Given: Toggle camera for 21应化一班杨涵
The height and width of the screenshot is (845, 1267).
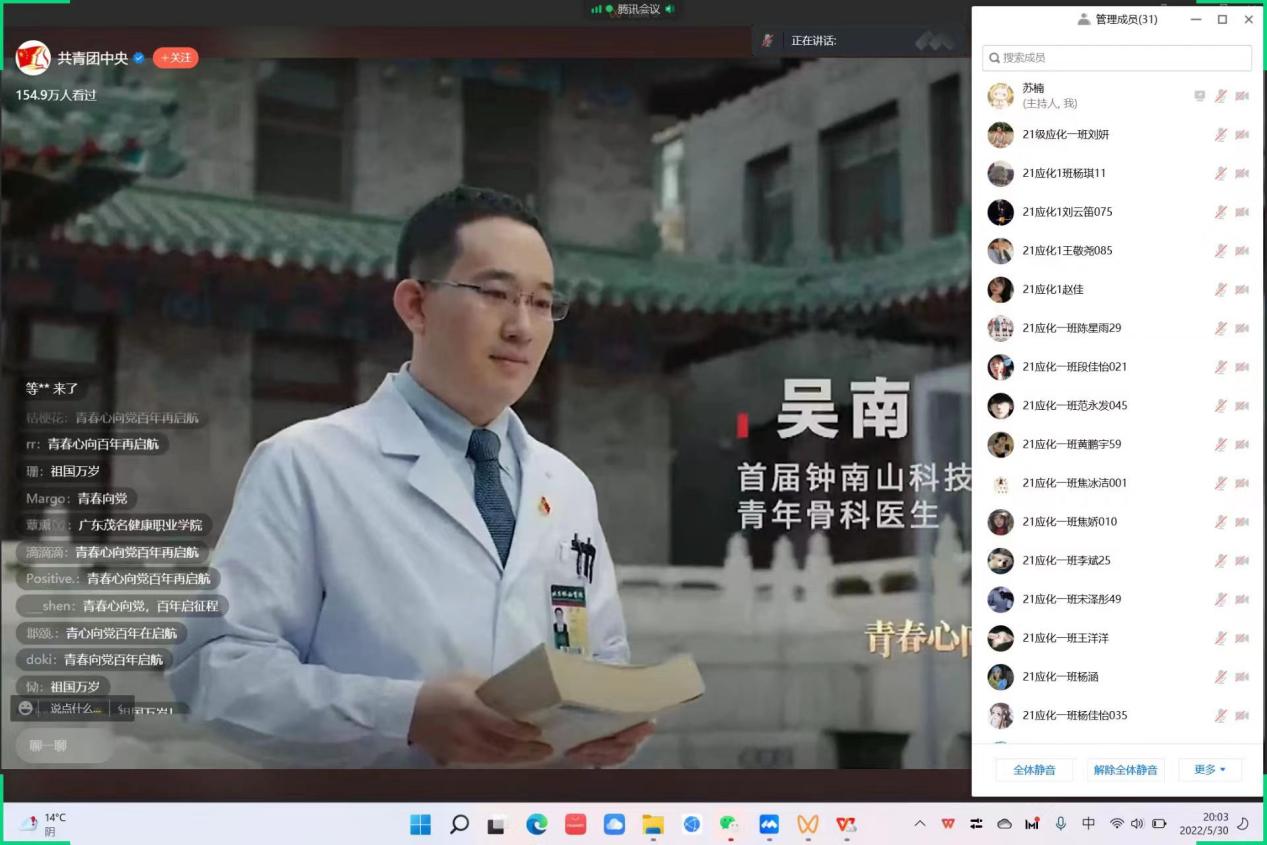Looking at the screenshot, I should point(1242,677).
